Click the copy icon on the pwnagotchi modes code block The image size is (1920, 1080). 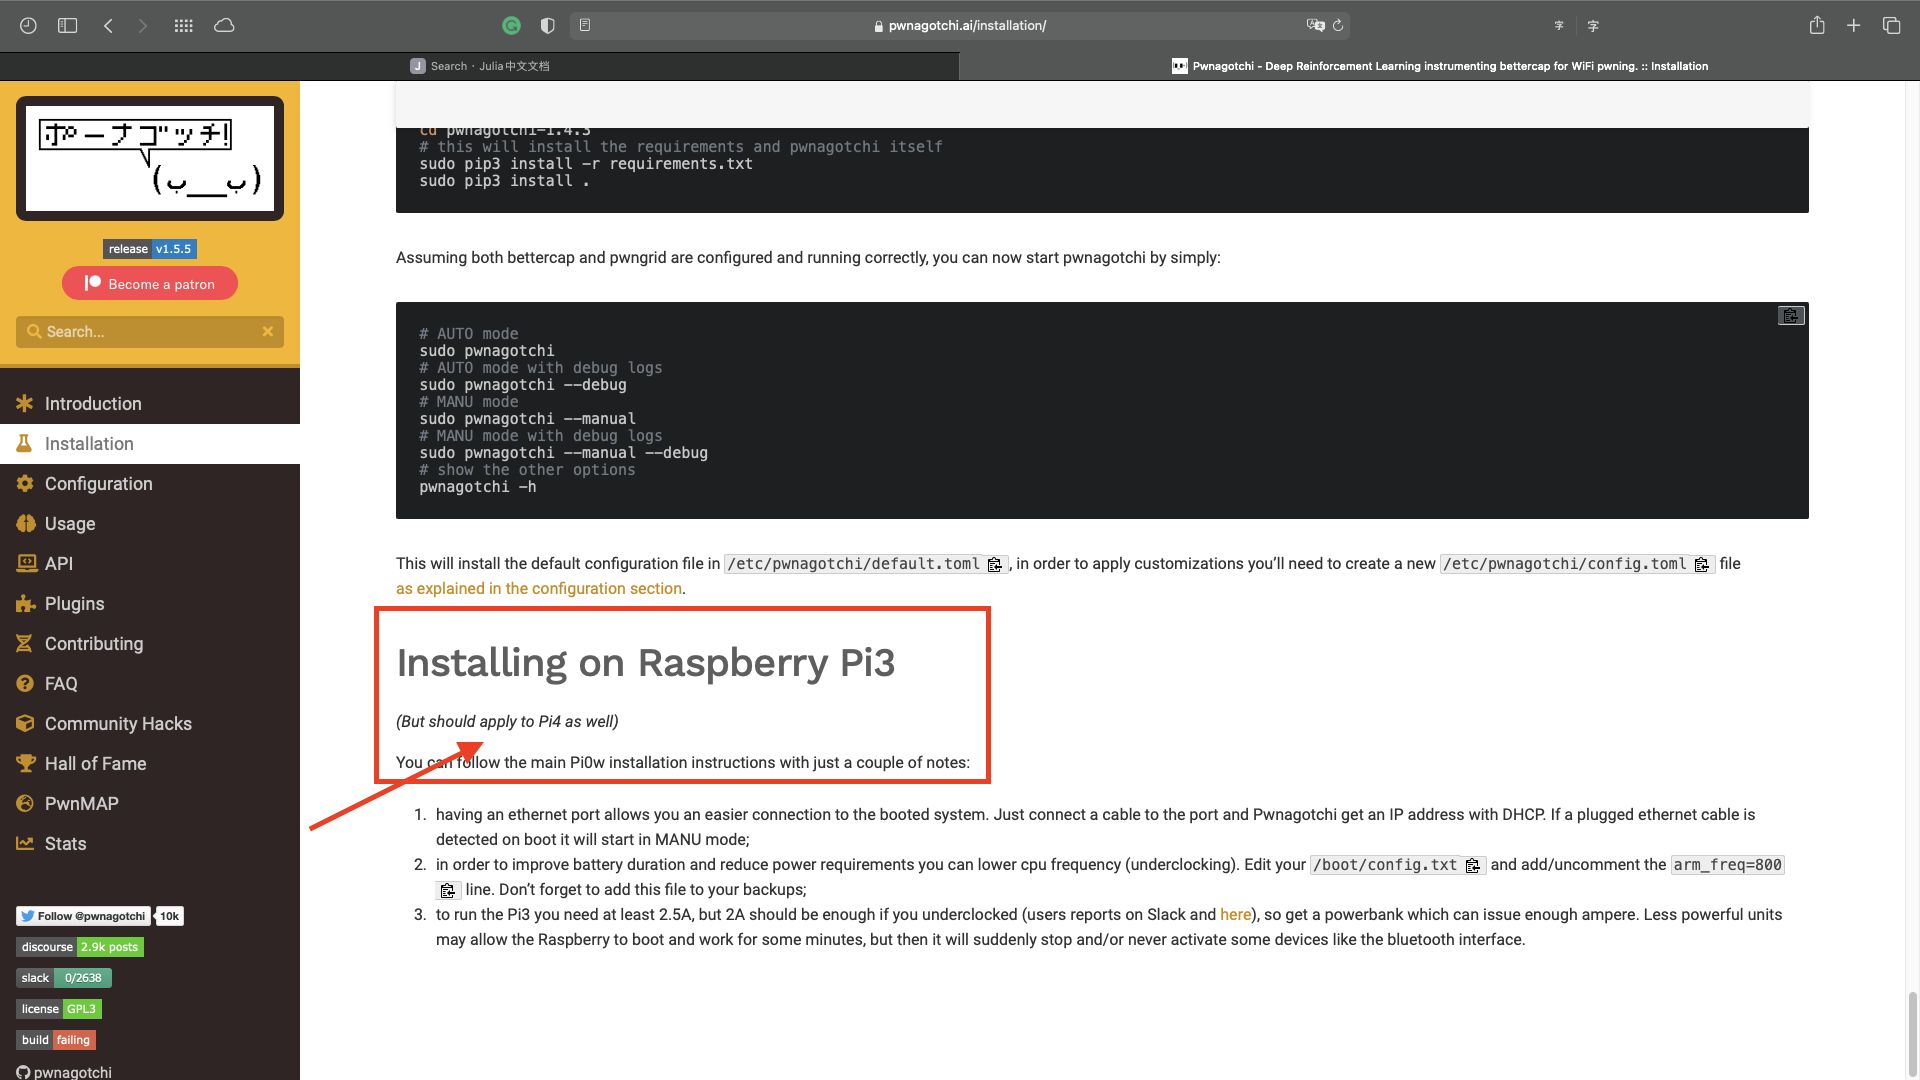pyautogui.click(x=1791, y=315)
